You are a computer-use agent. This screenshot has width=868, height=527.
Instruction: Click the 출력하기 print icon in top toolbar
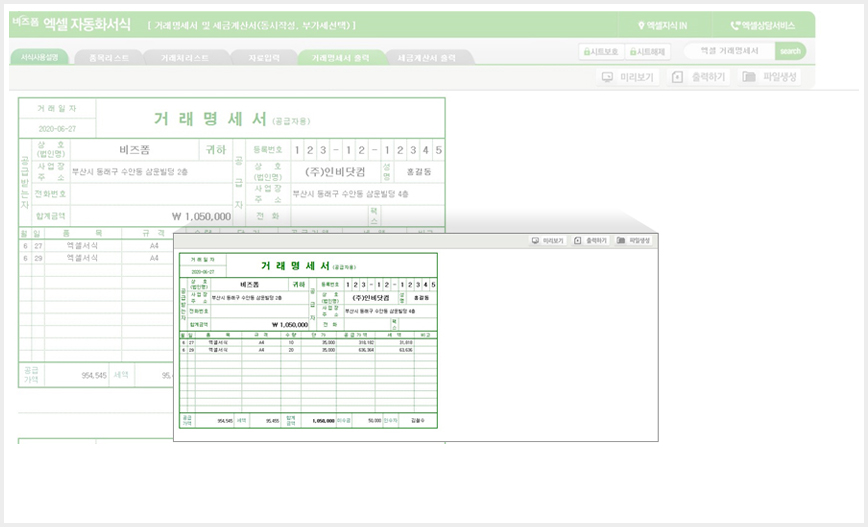click(677, 78)
